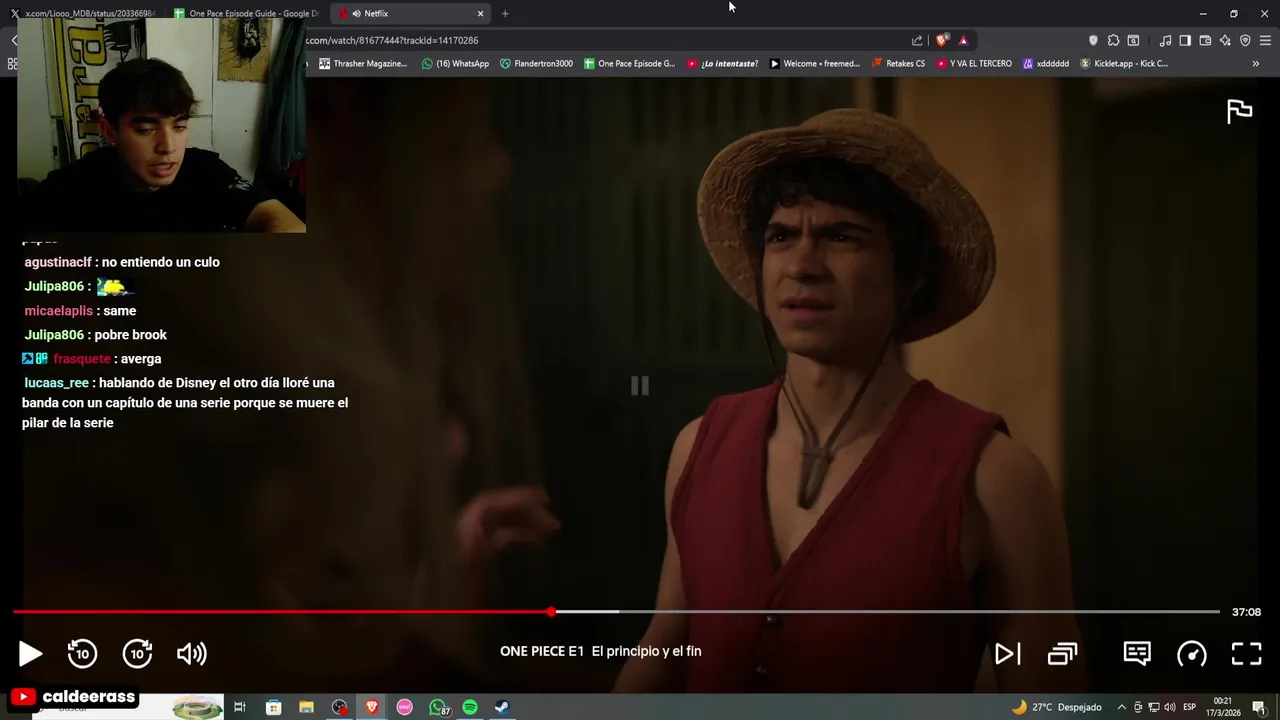Open audio and subtitles options
Viewport: 1280px width, 720px height.
point(1137,654)
